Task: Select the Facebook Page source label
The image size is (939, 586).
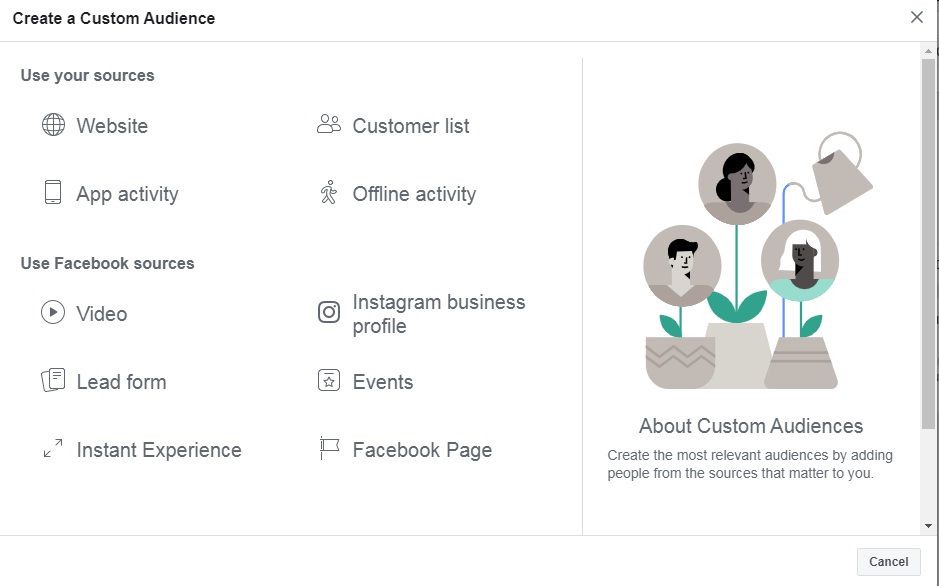Action: pos(422,450)
